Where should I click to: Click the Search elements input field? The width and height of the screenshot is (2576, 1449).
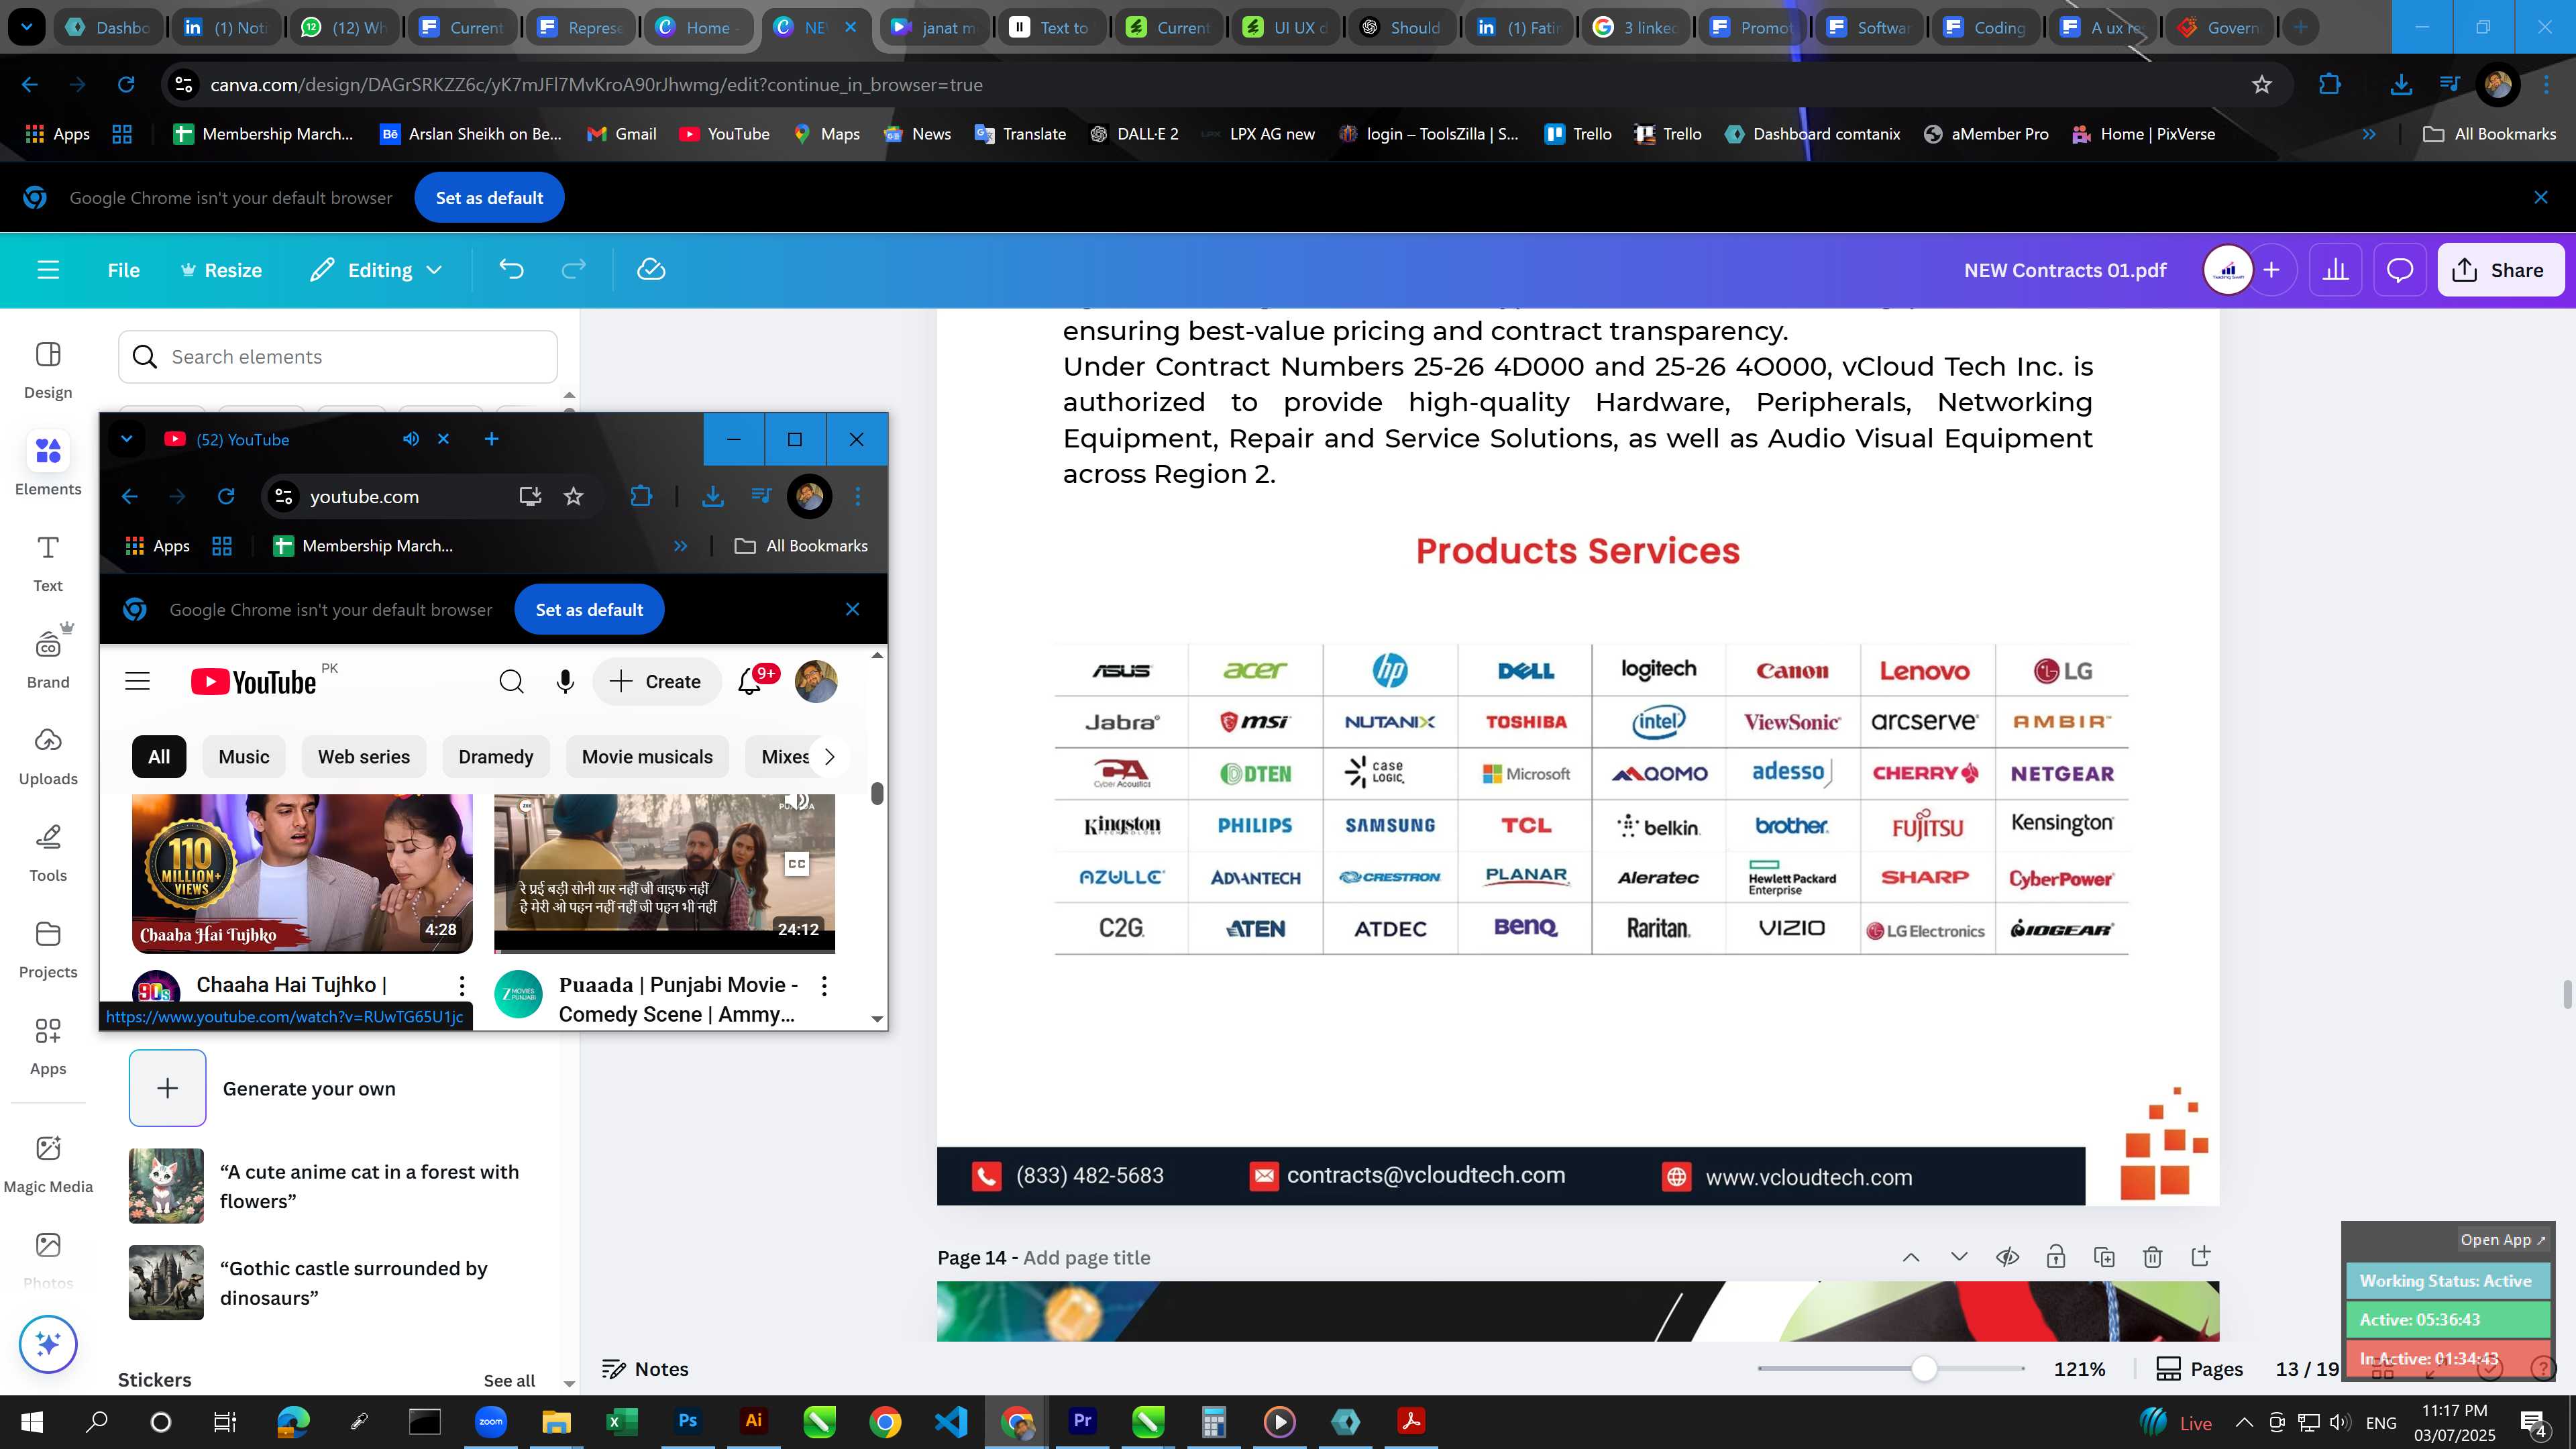[338, 357]
